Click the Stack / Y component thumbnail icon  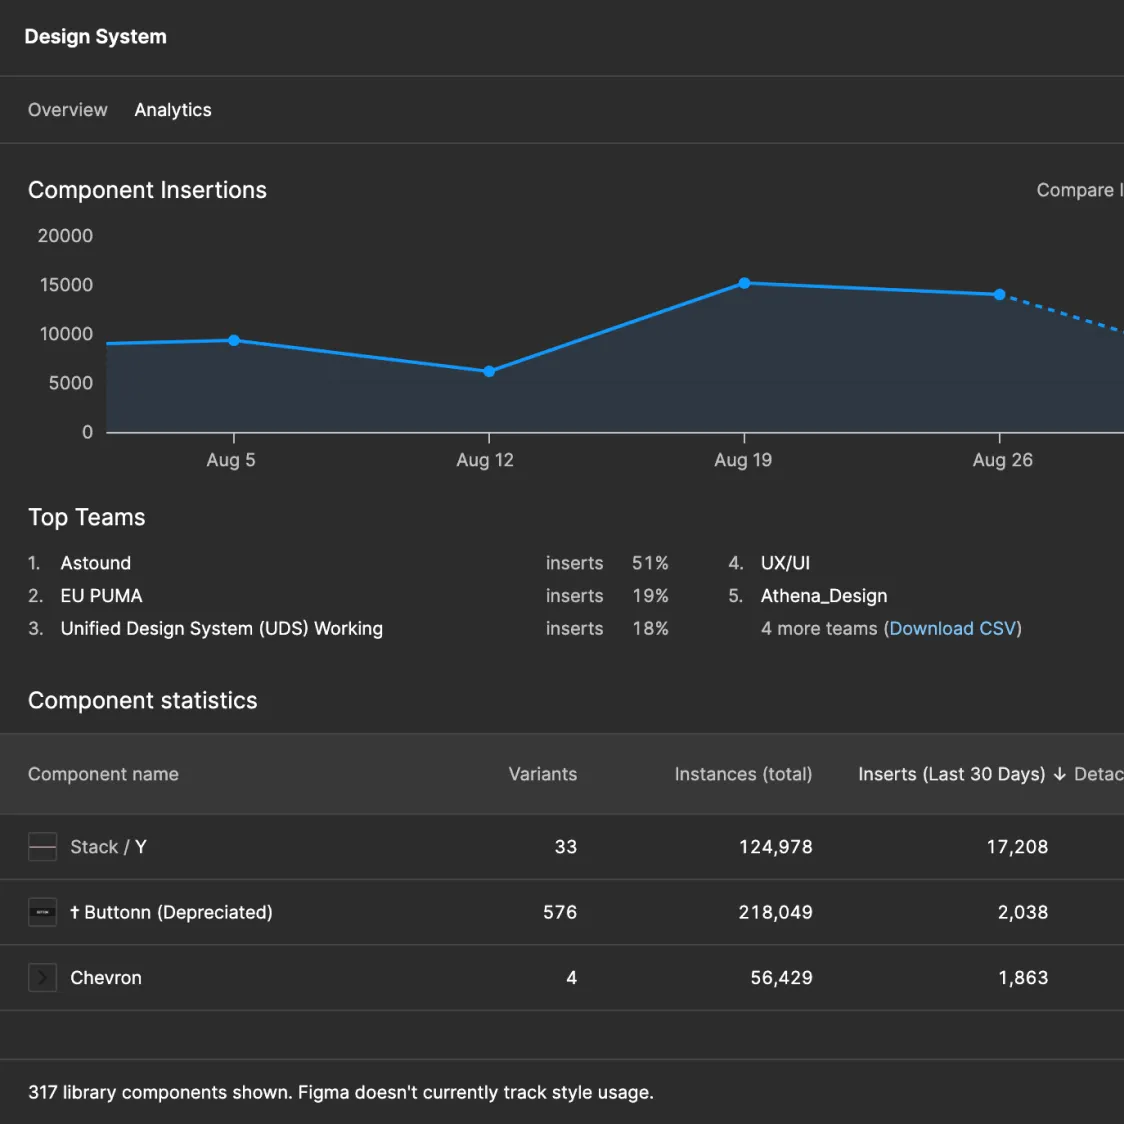(x=42, y=847)
